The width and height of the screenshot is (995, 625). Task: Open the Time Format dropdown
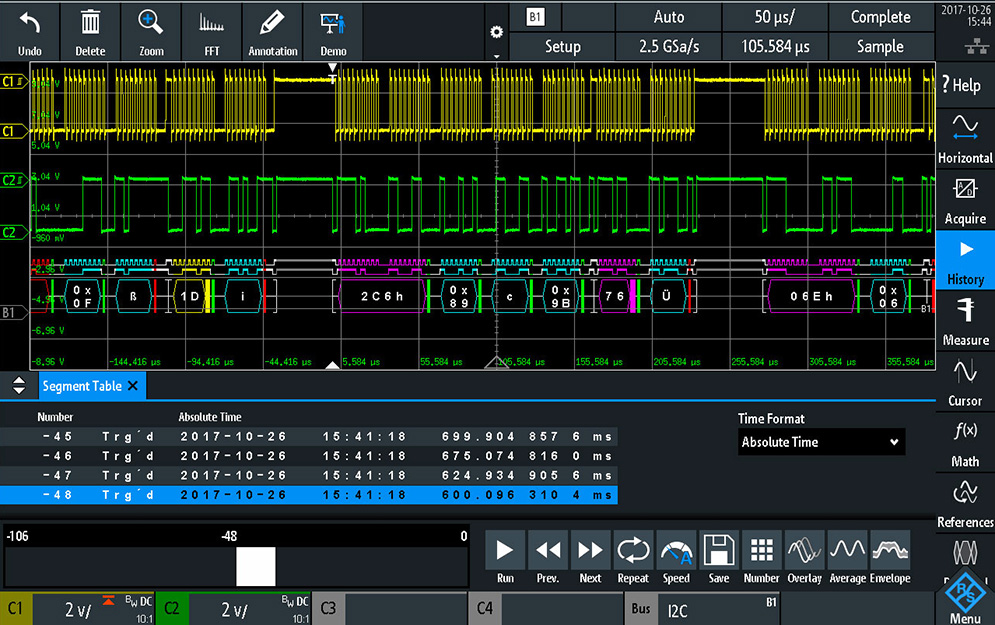821,442
